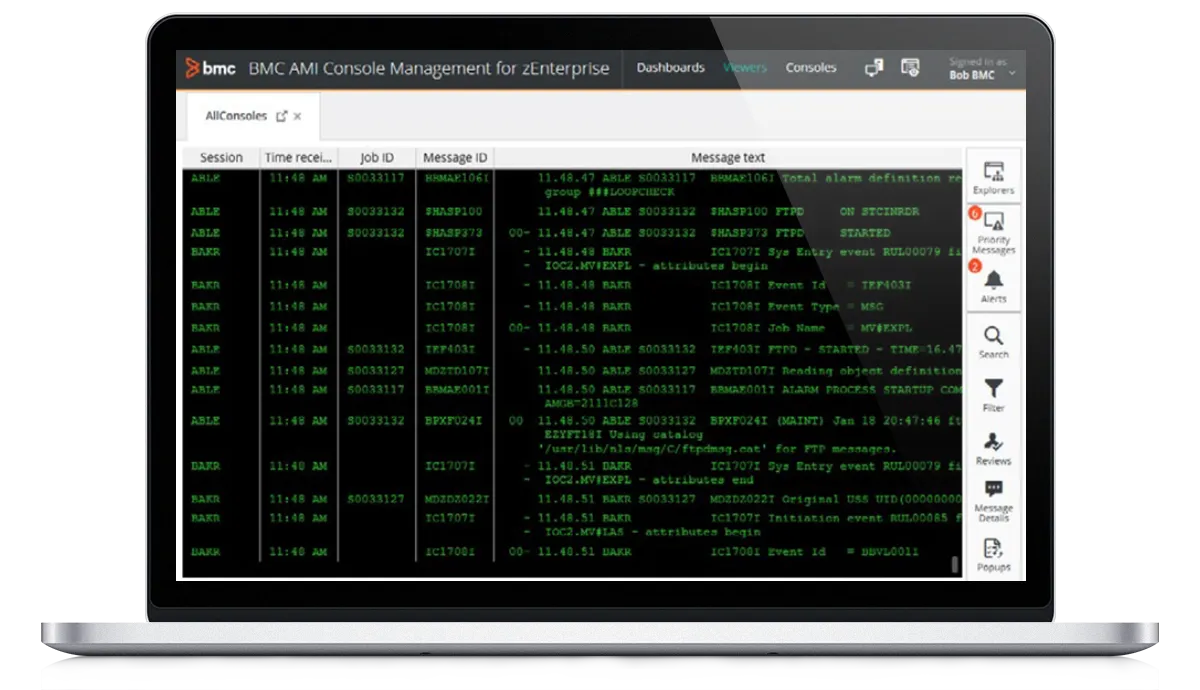Open the Dashboards menu

pyautogui.click(x=671, y=68)
